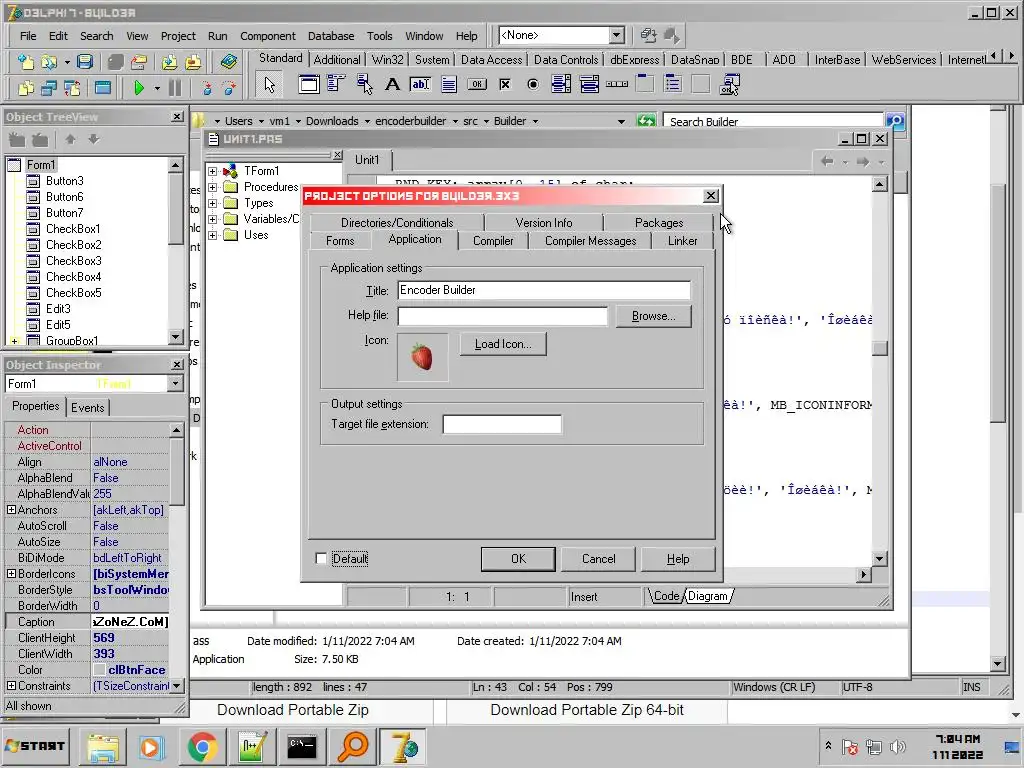Screen dimensions: 1024x768
Task: Click Remove file from project icon
Action: pyautogui.click(x=193, y=62)
